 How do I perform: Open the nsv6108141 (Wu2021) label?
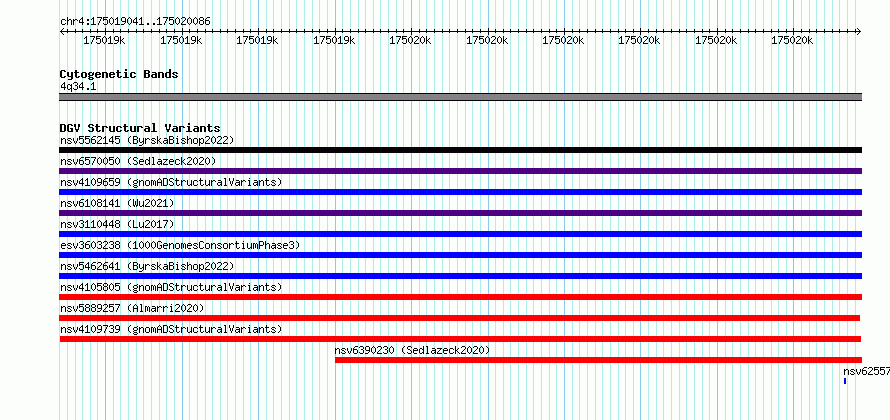(x=117, y=203)
